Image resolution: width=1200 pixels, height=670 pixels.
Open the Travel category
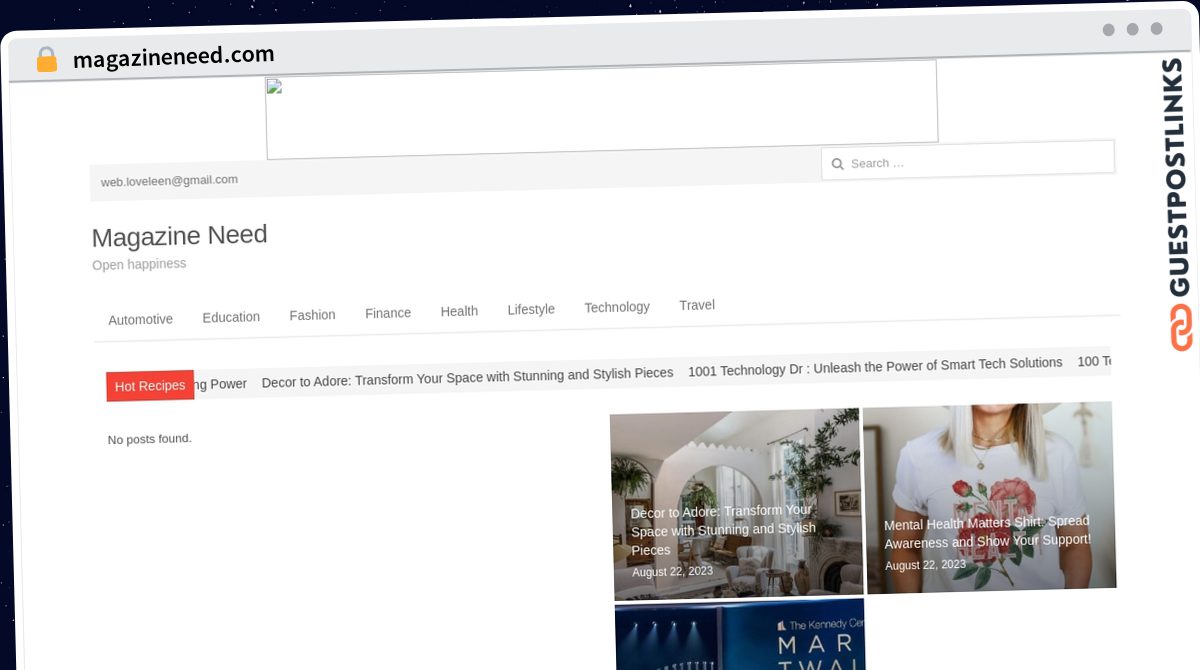coord(697,305)
